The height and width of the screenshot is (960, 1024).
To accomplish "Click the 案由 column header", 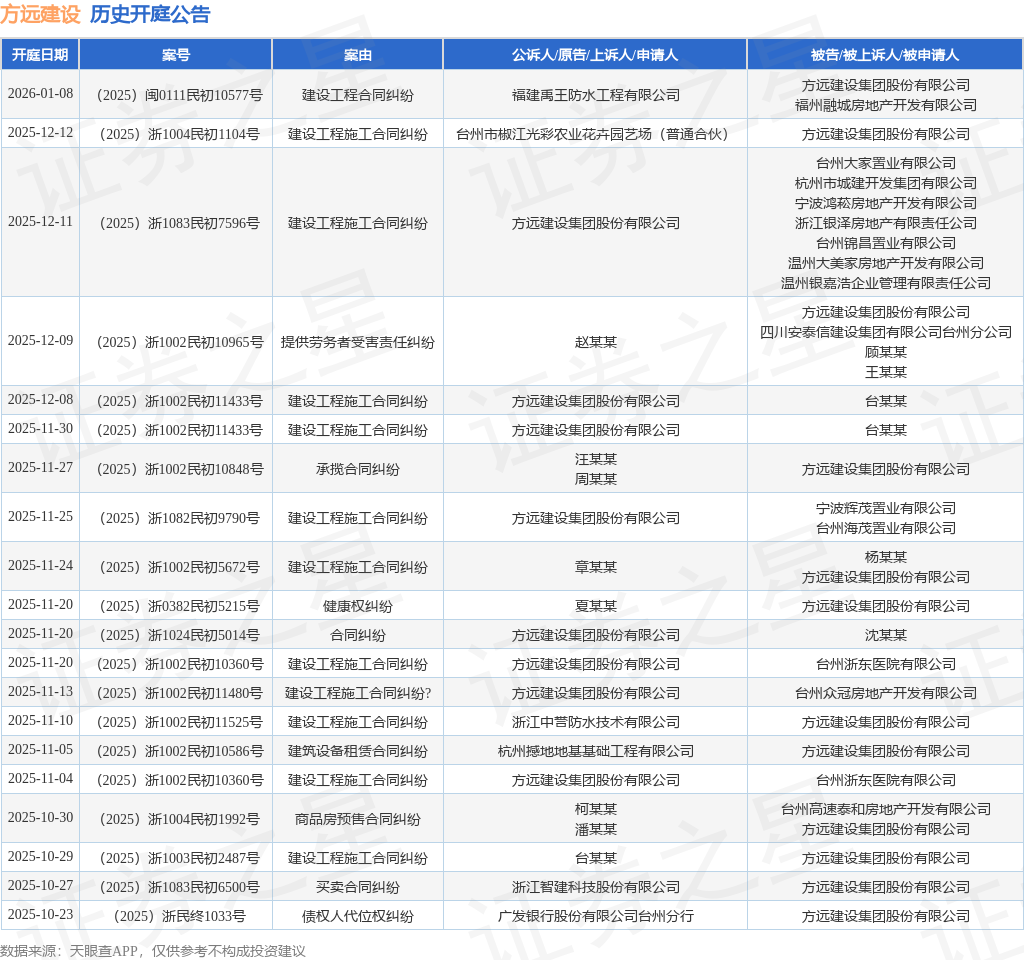I will click(358, 55).
